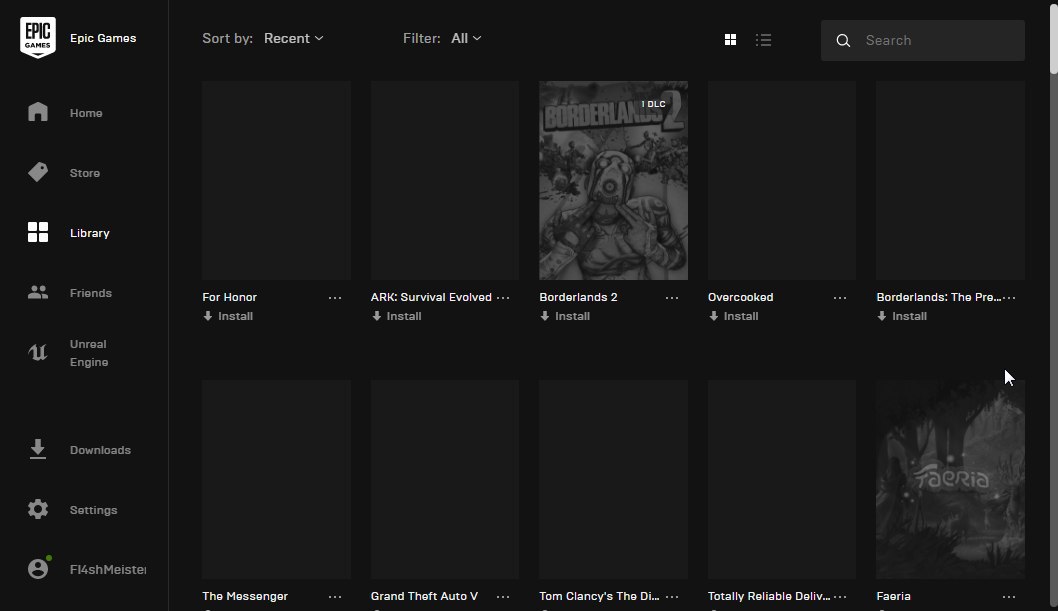This screenshot has height=611, width=1058.
Task: Click the Faeria title text
Action: click(893, 596)
